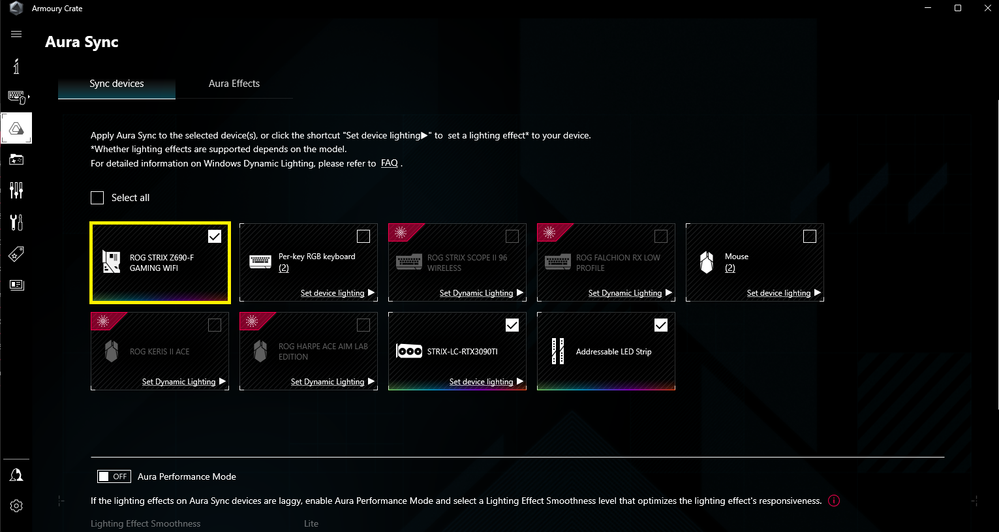
Task: Open the News sidebar icon
Action: click(x=17, y=285)
